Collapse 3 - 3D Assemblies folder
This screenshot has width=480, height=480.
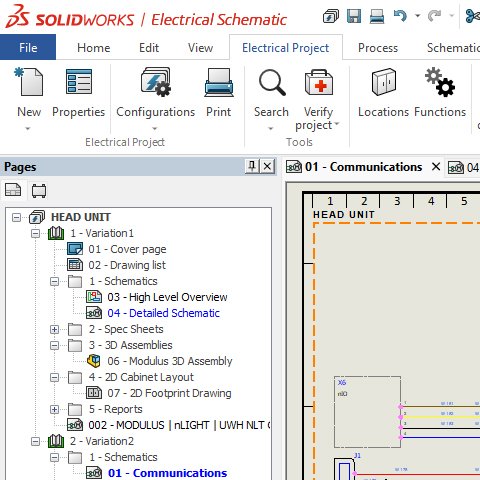[54, 346]
